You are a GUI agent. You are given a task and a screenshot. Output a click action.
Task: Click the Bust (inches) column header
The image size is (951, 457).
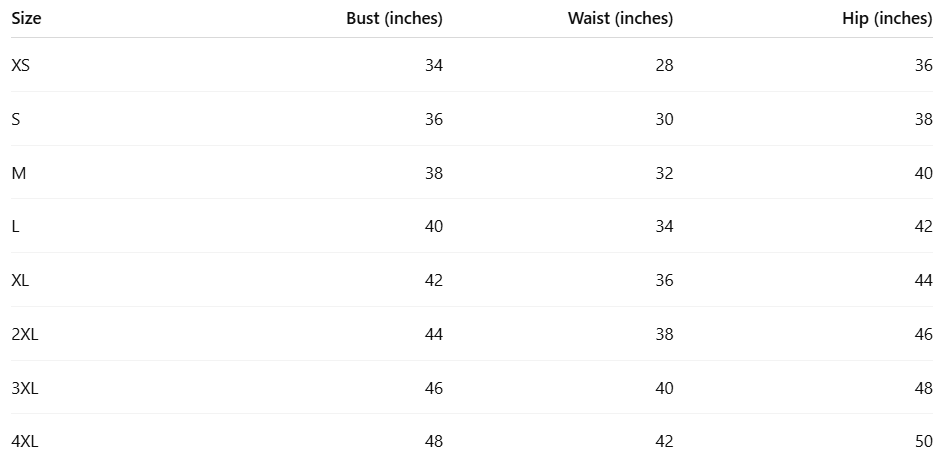(x=394, y=18)
